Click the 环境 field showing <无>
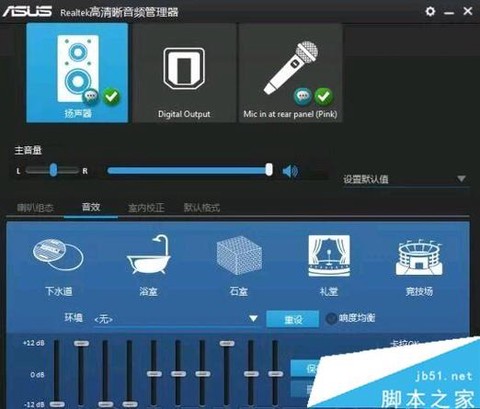 click(x=176, y=319)
